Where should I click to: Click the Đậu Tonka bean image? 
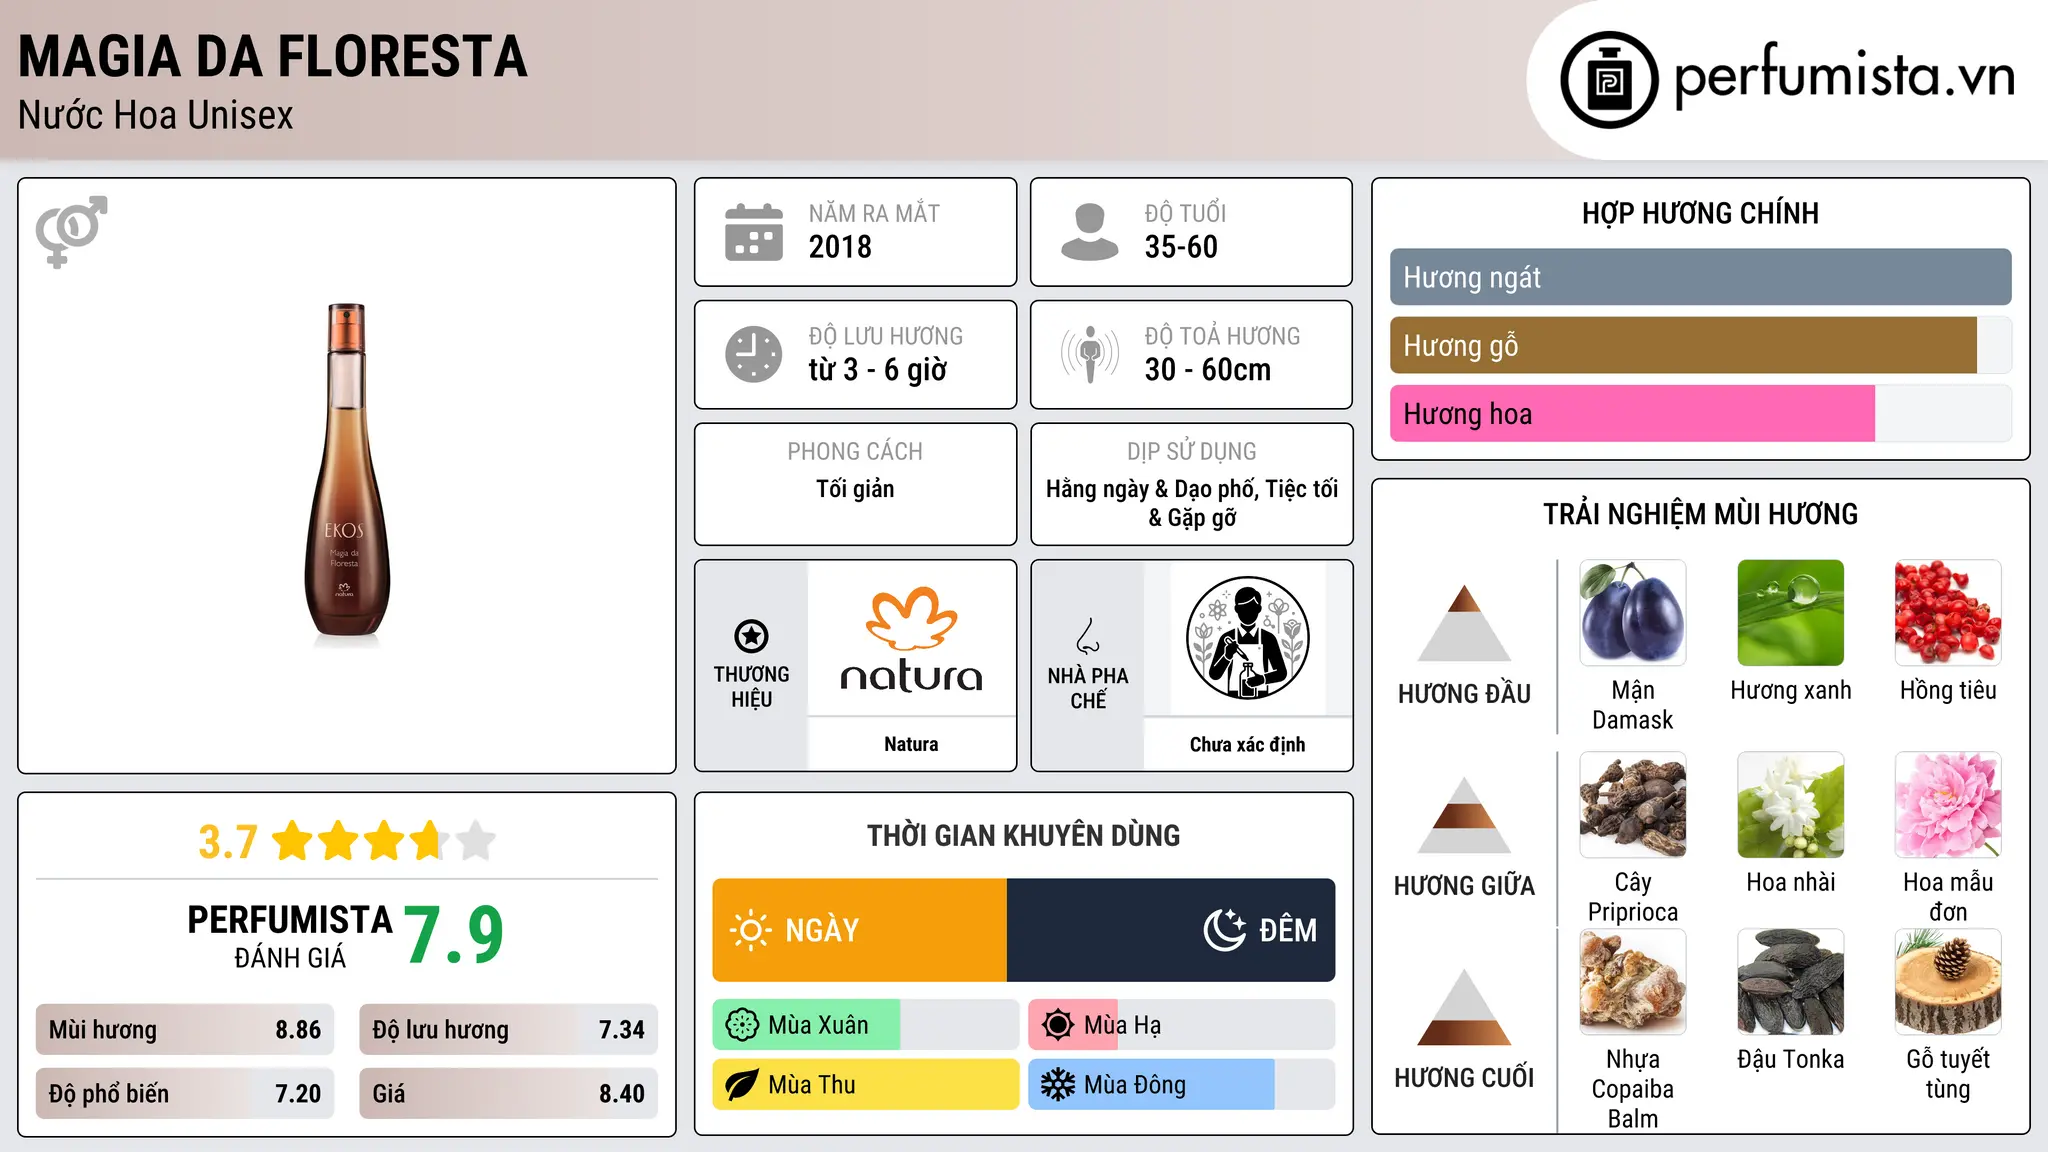pyautogui.click(x=1790, y=982)
